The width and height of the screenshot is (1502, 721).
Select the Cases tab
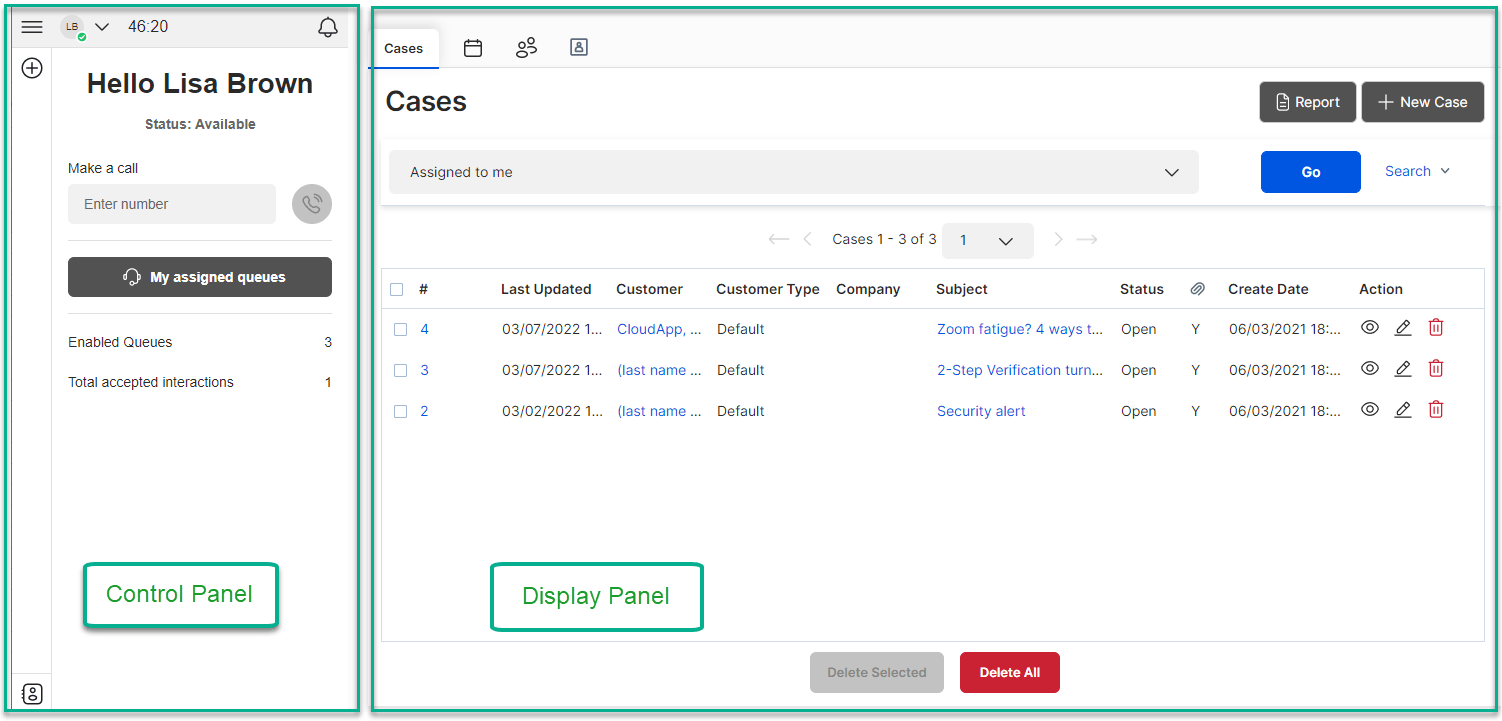coord(404,48)
